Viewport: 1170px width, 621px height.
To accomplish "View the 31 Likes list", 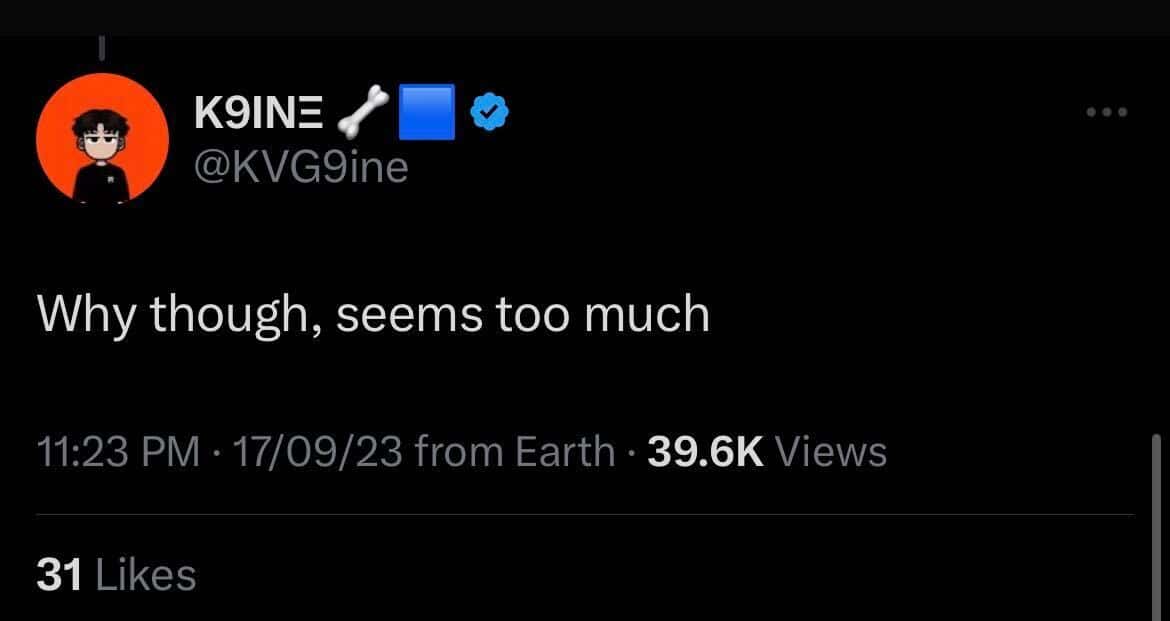I will pyautogui.click(x=116, y=574).
